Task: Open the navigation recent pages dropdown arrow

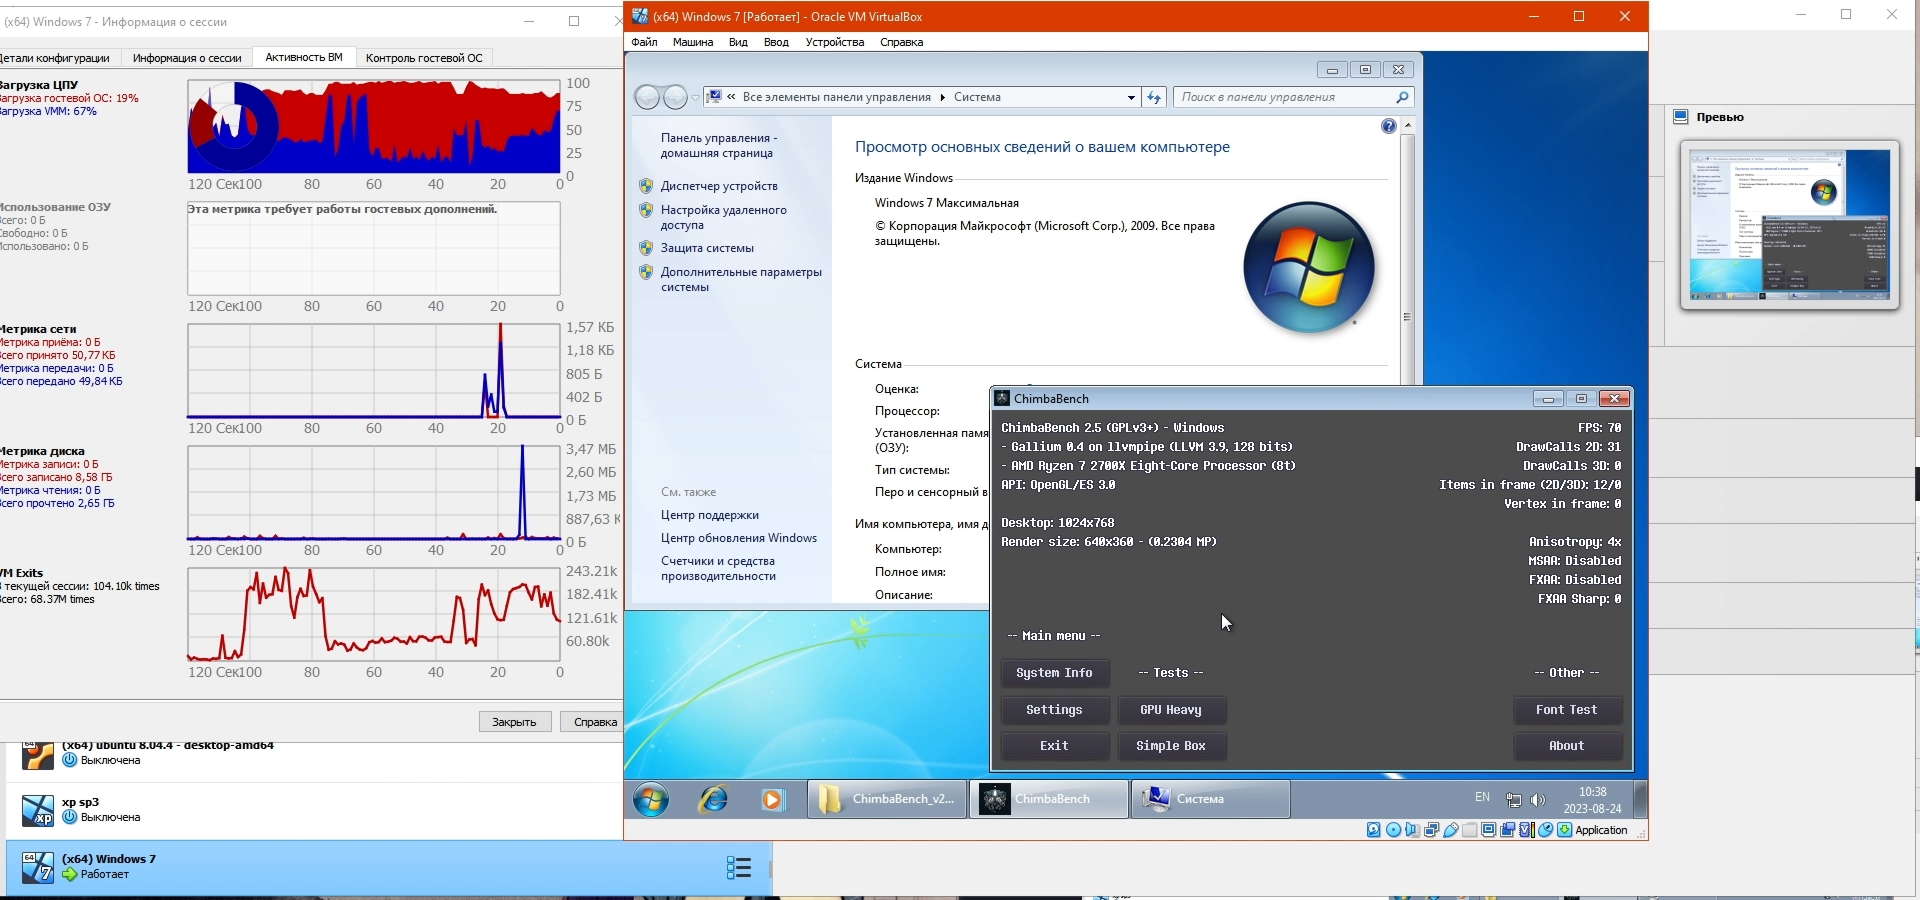Action: click(696, 98)
